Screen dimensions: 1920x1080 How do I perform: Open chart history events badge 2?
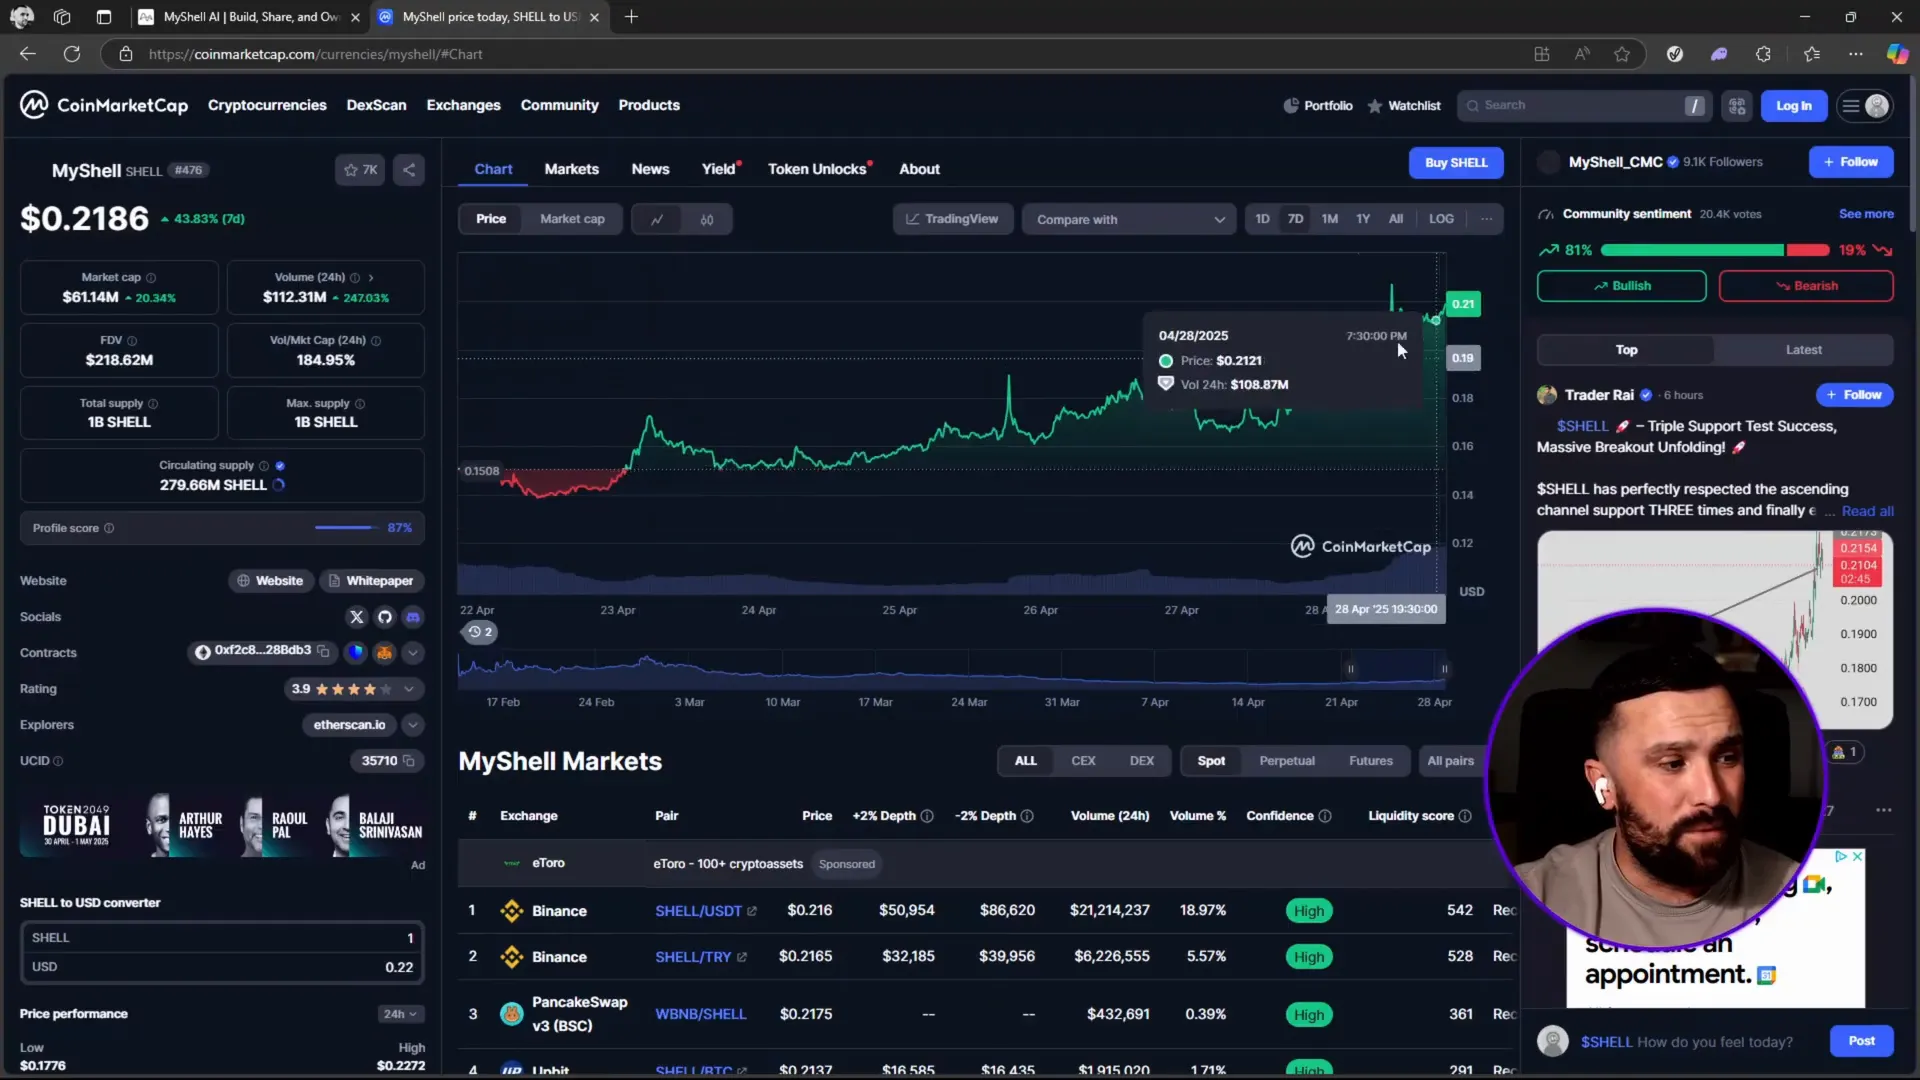[x=480, y=632]
